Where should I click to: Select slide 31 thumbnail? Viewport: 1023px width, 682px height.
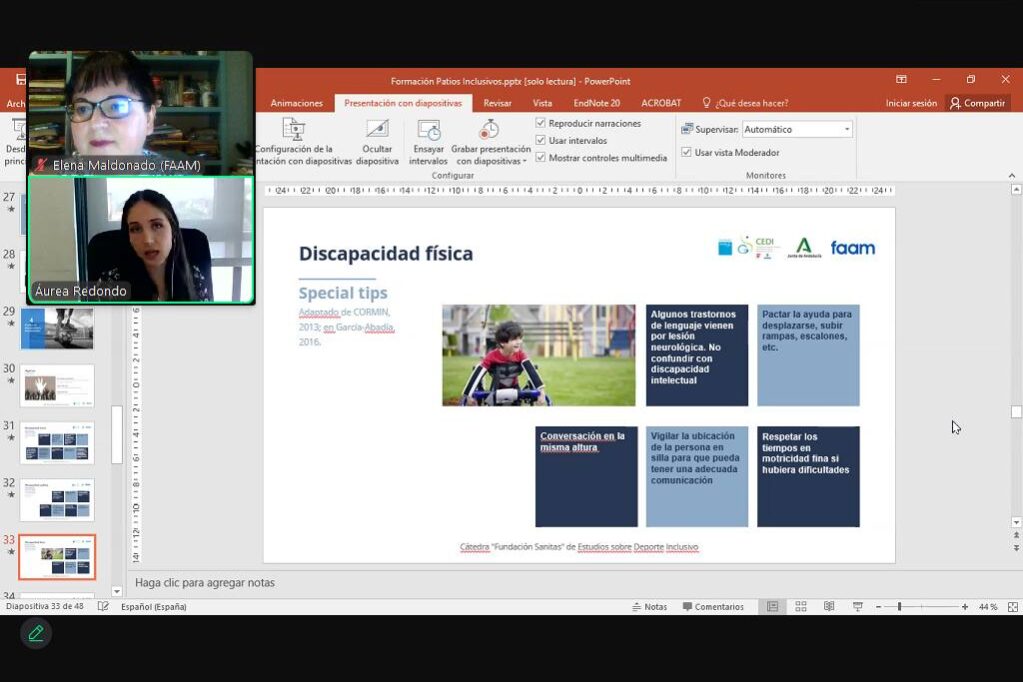57,442
